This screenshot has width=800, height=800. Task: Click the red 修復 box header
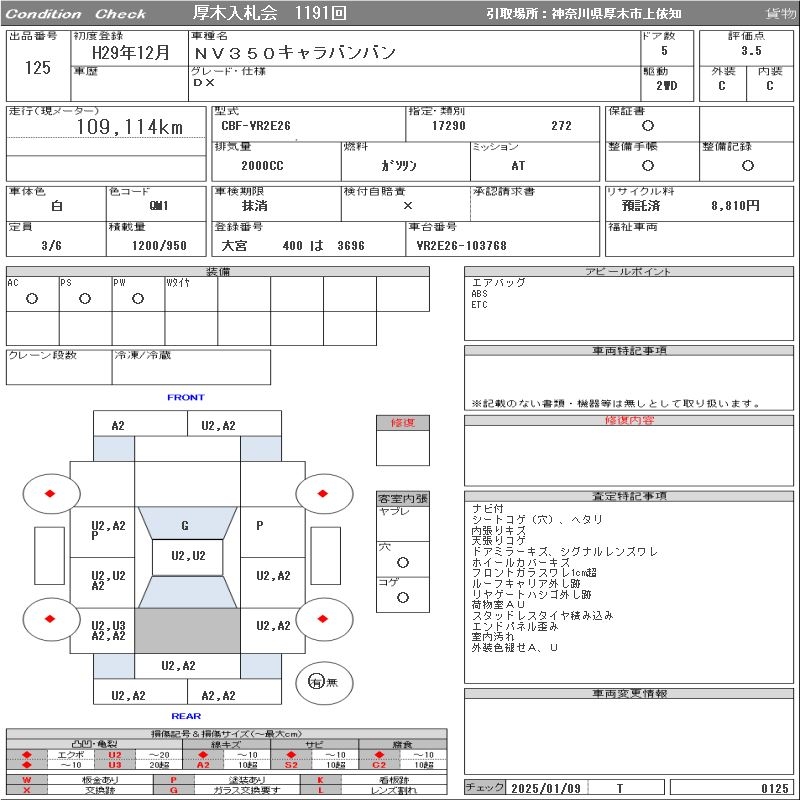[403, 423]
